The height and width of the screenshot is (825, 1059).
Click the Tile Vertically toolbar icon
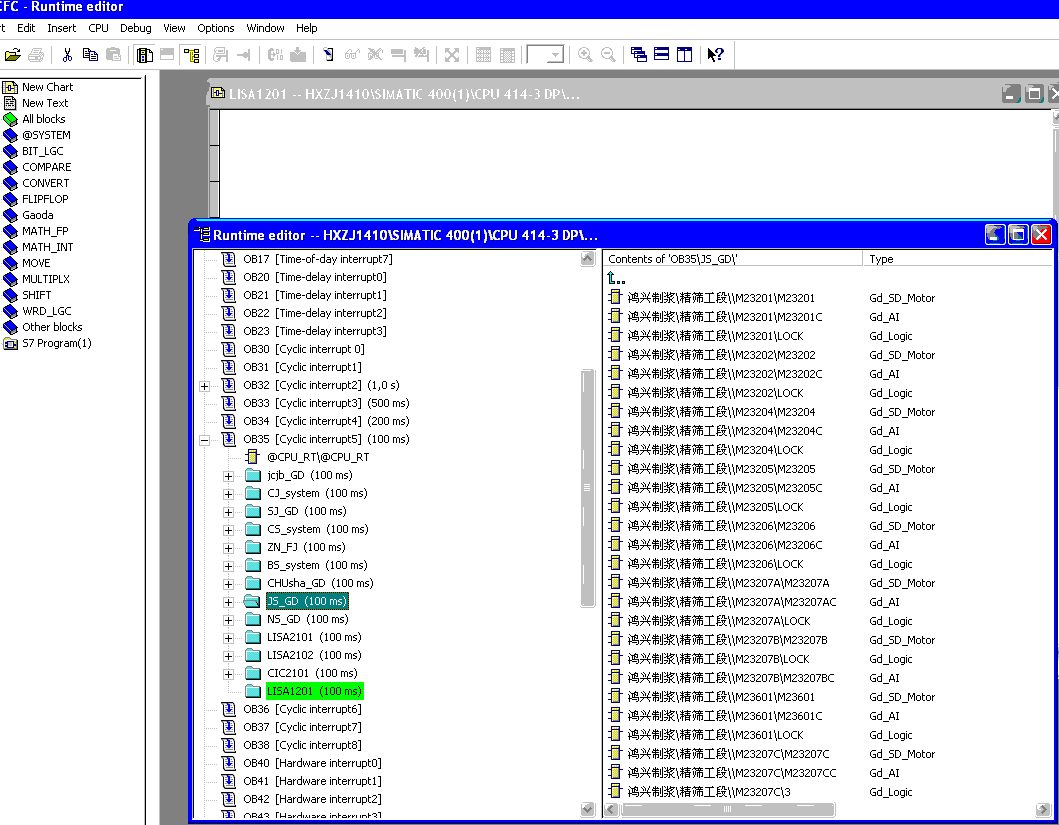(x=684, y=55)
